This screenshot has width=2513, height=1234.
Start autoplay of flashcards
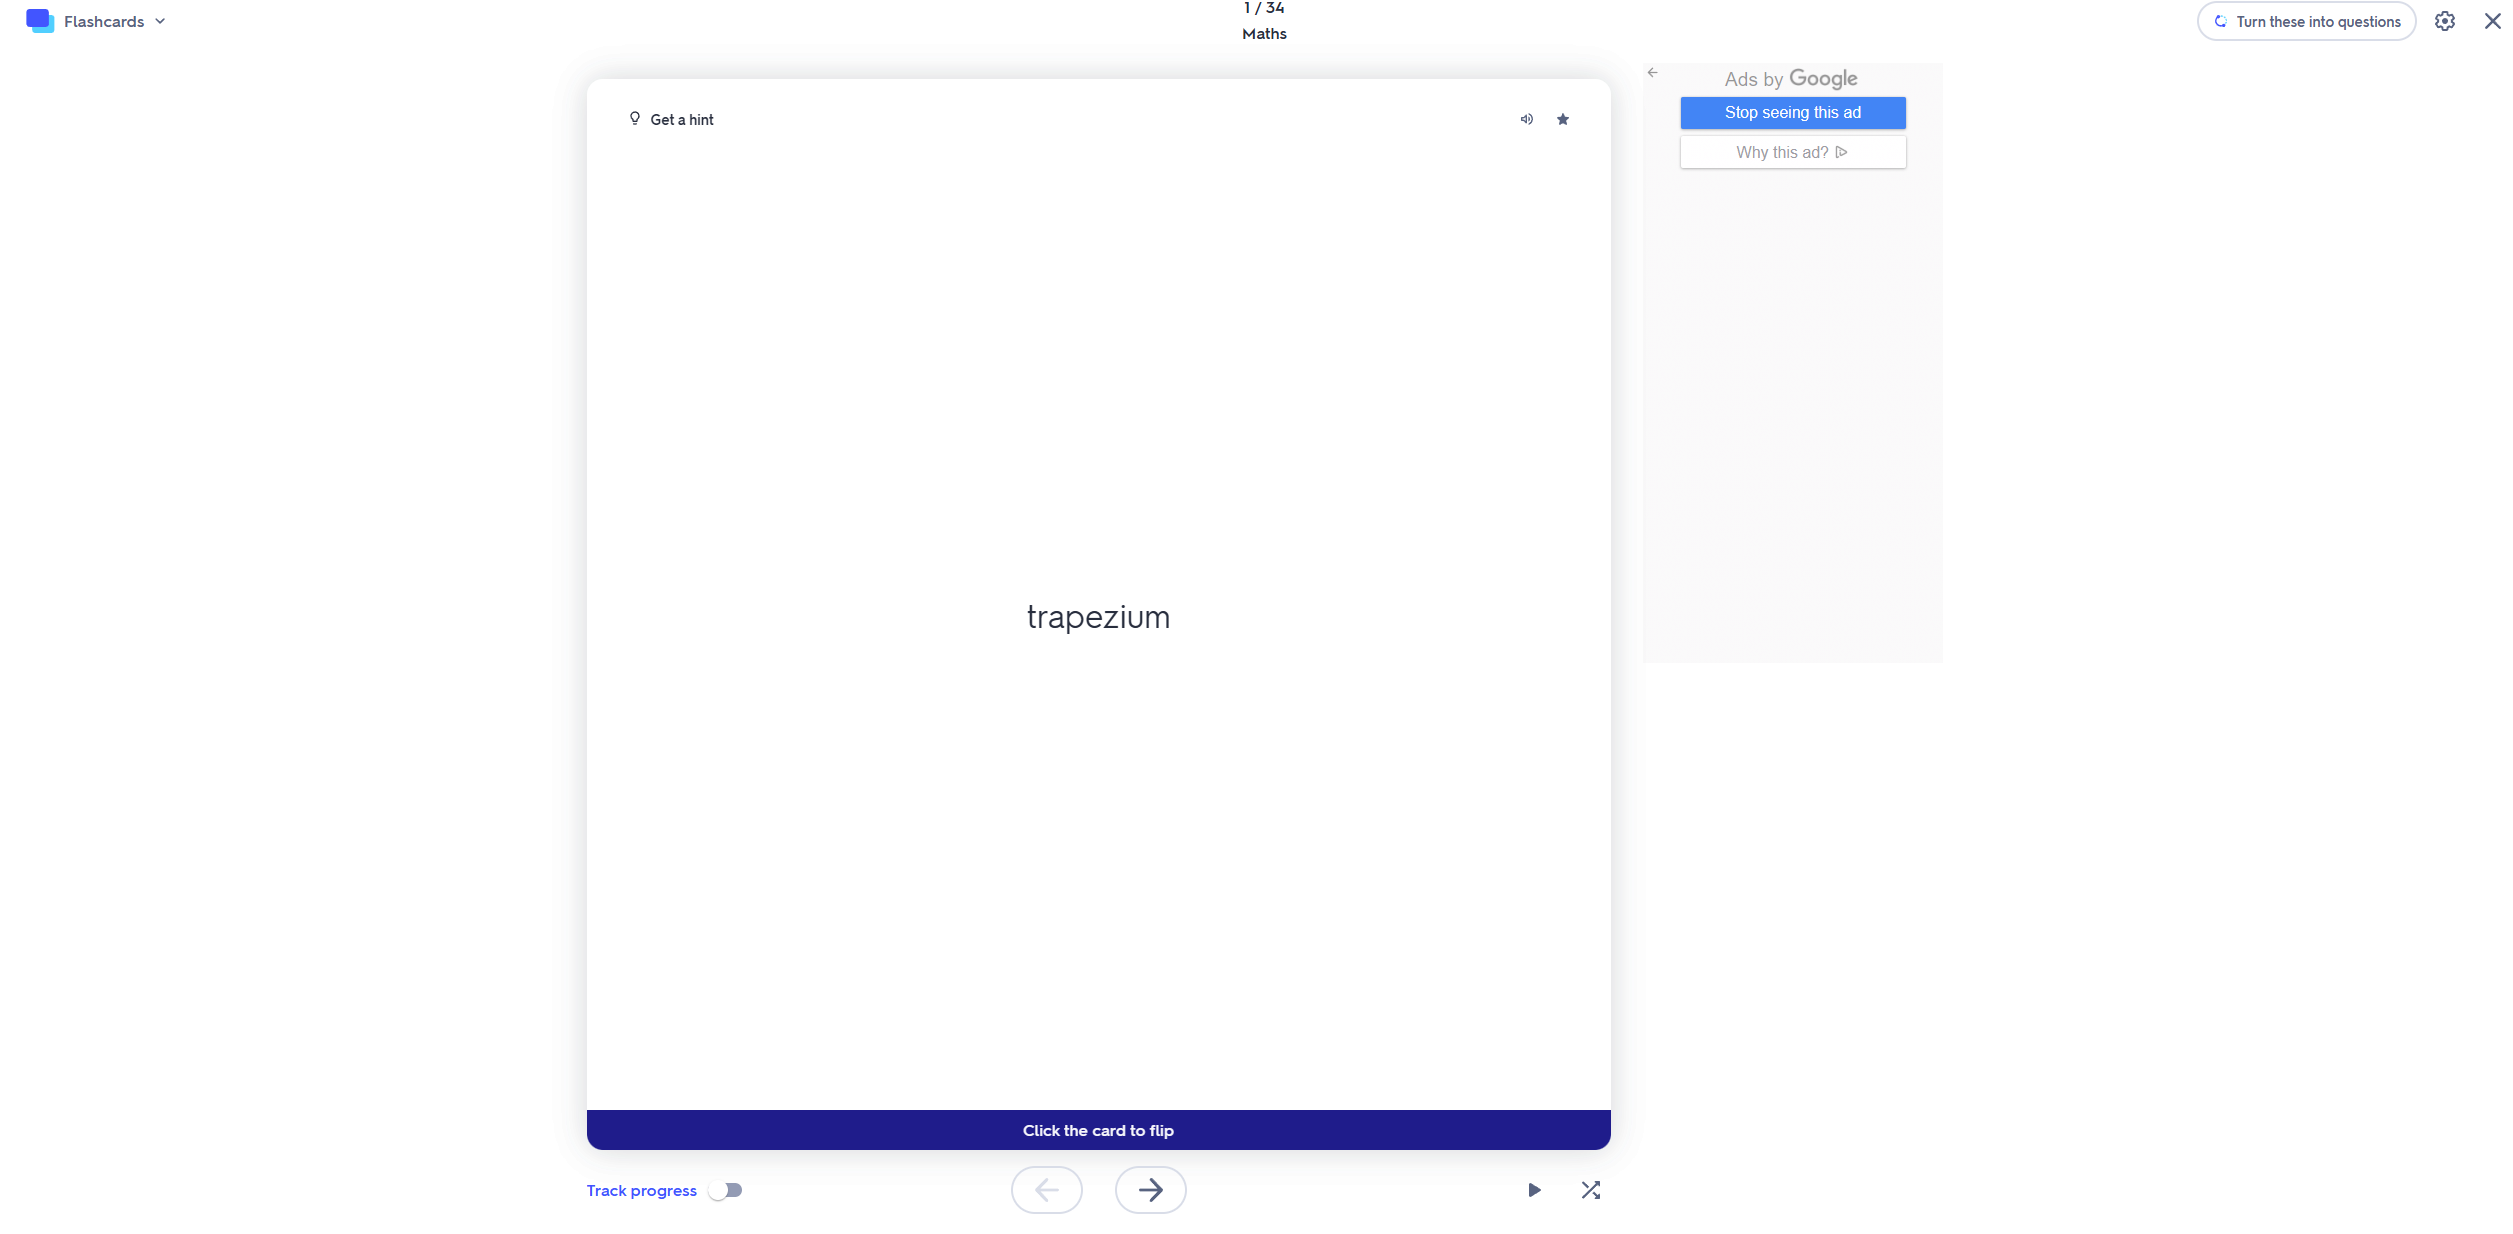tap(1534, 1189)
